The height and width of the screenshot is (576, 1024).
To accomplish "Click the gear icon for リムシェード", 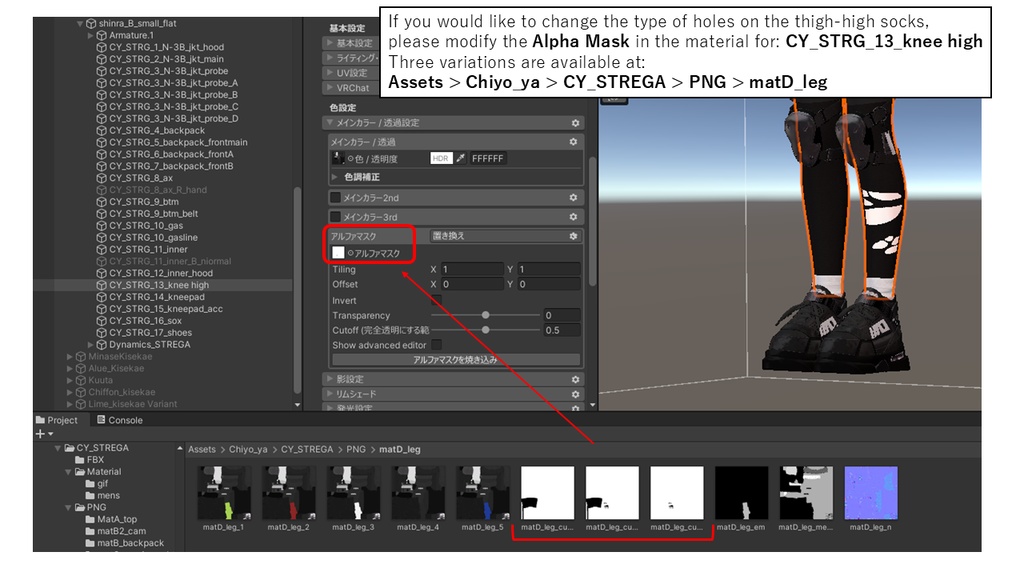I will [575, 394].
